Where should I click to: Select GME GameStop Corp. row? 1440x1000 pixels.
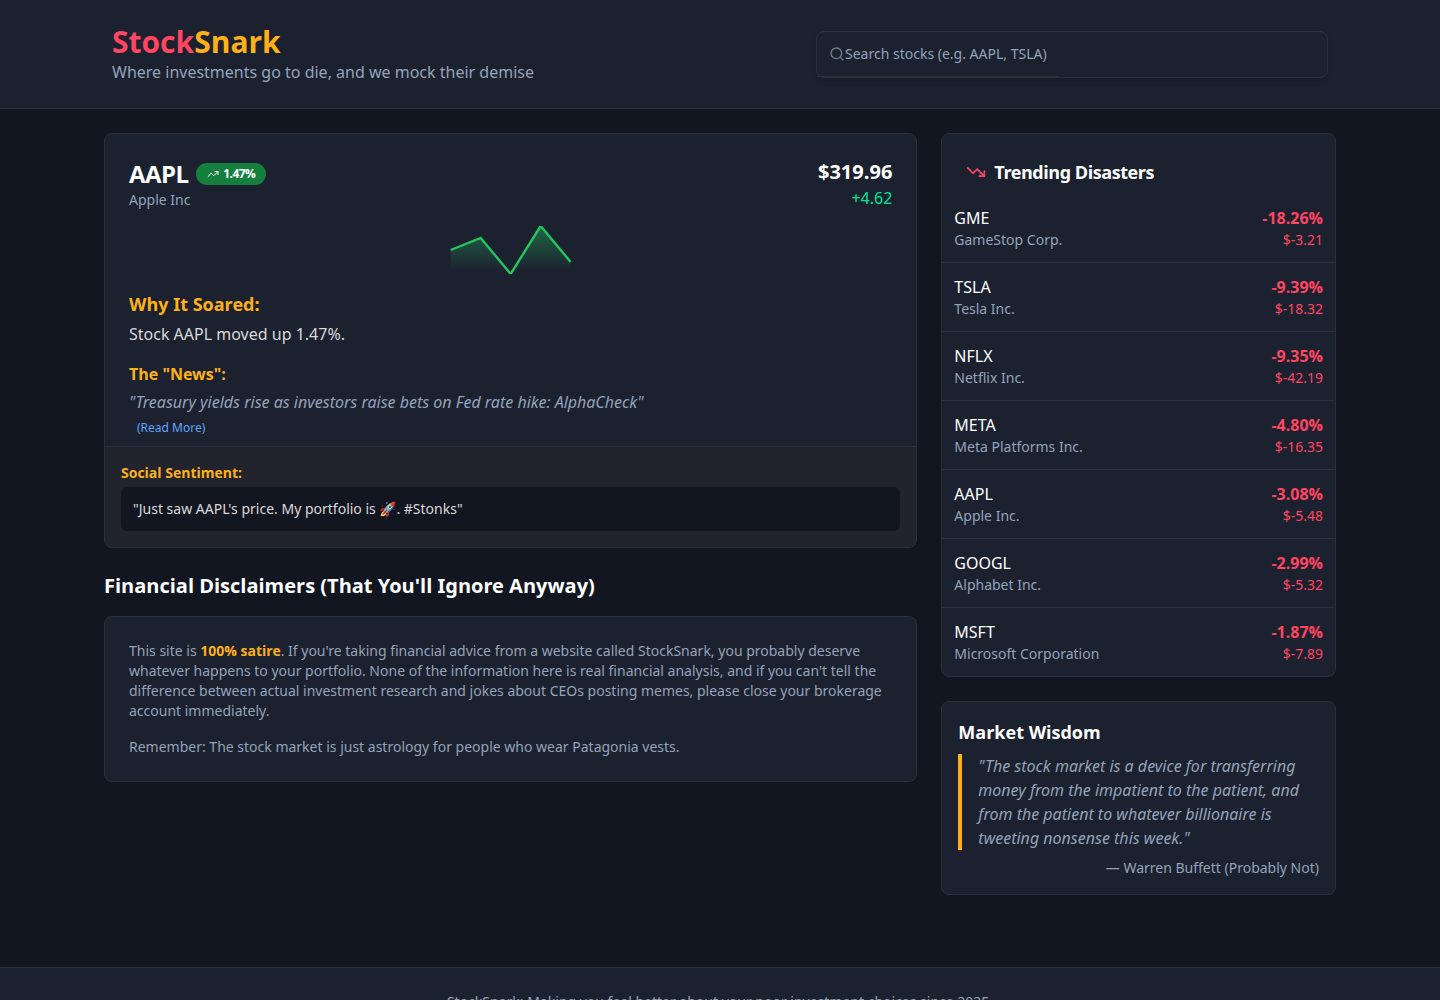tap(1138, 228)
